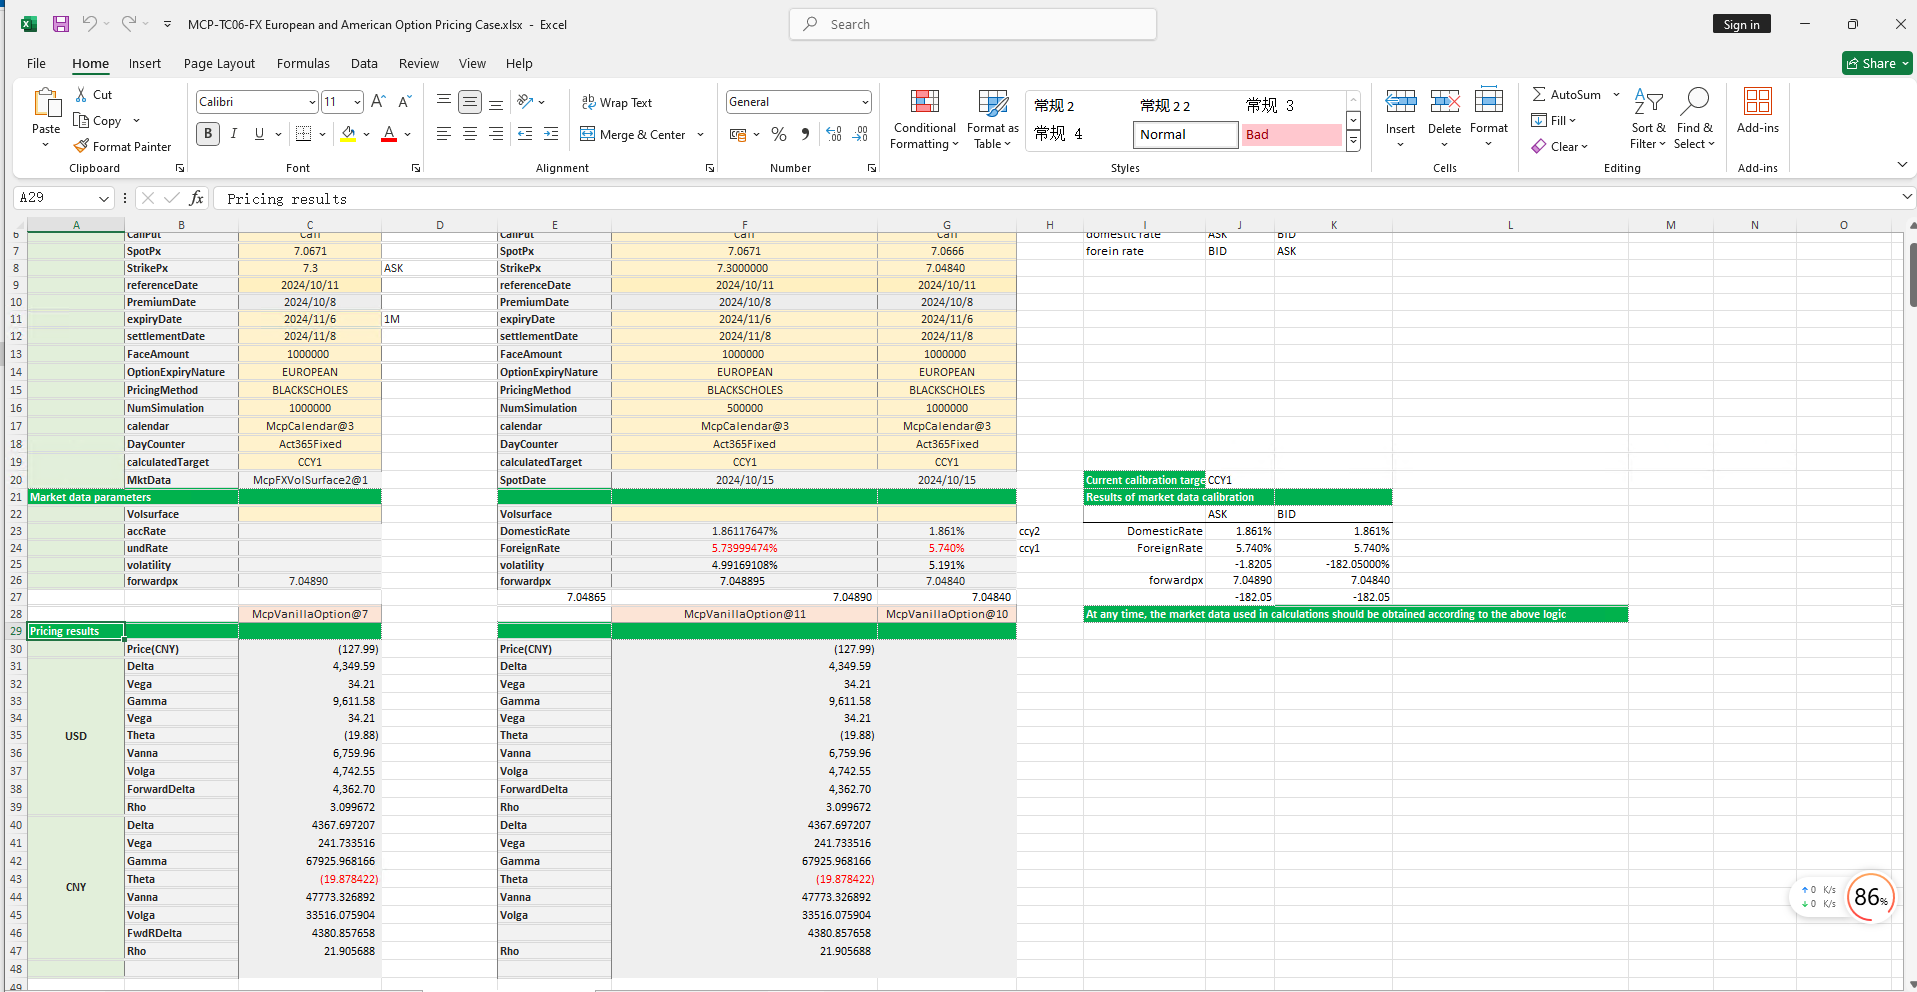Click Decrease Font Size icon
Screen dimensions: 1917x992
click(x=404, y=101)
